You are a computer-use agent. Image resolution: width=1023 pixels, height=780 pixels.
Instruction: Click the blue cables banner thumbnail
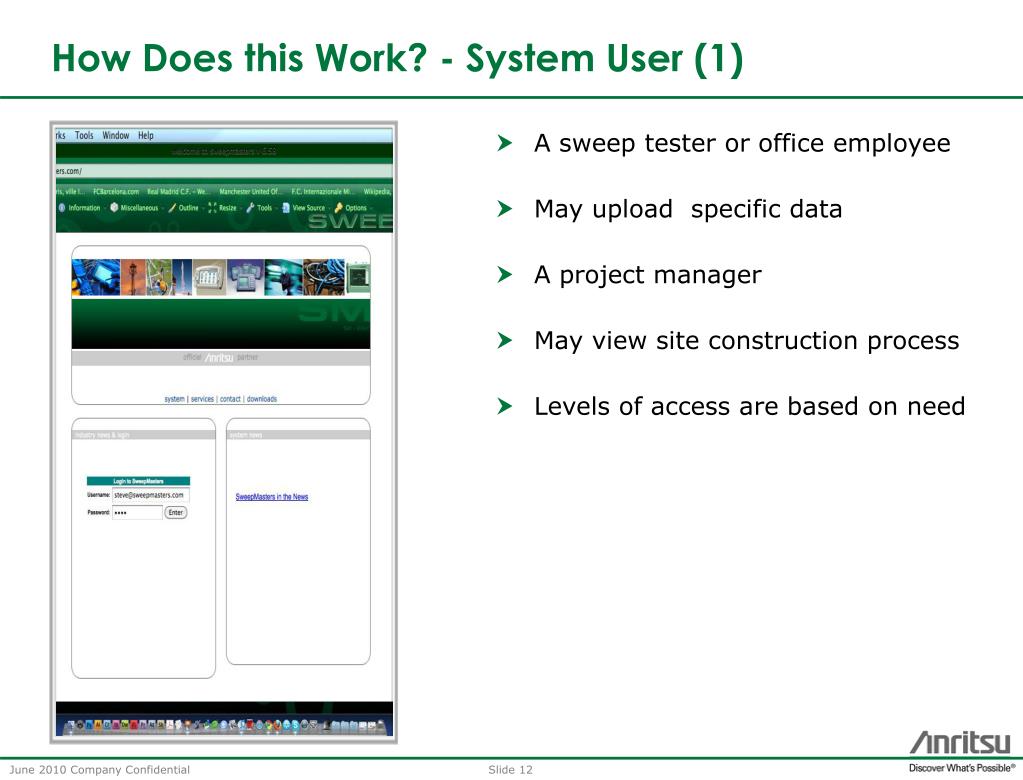pyautogui.click(x=96, y=277)
